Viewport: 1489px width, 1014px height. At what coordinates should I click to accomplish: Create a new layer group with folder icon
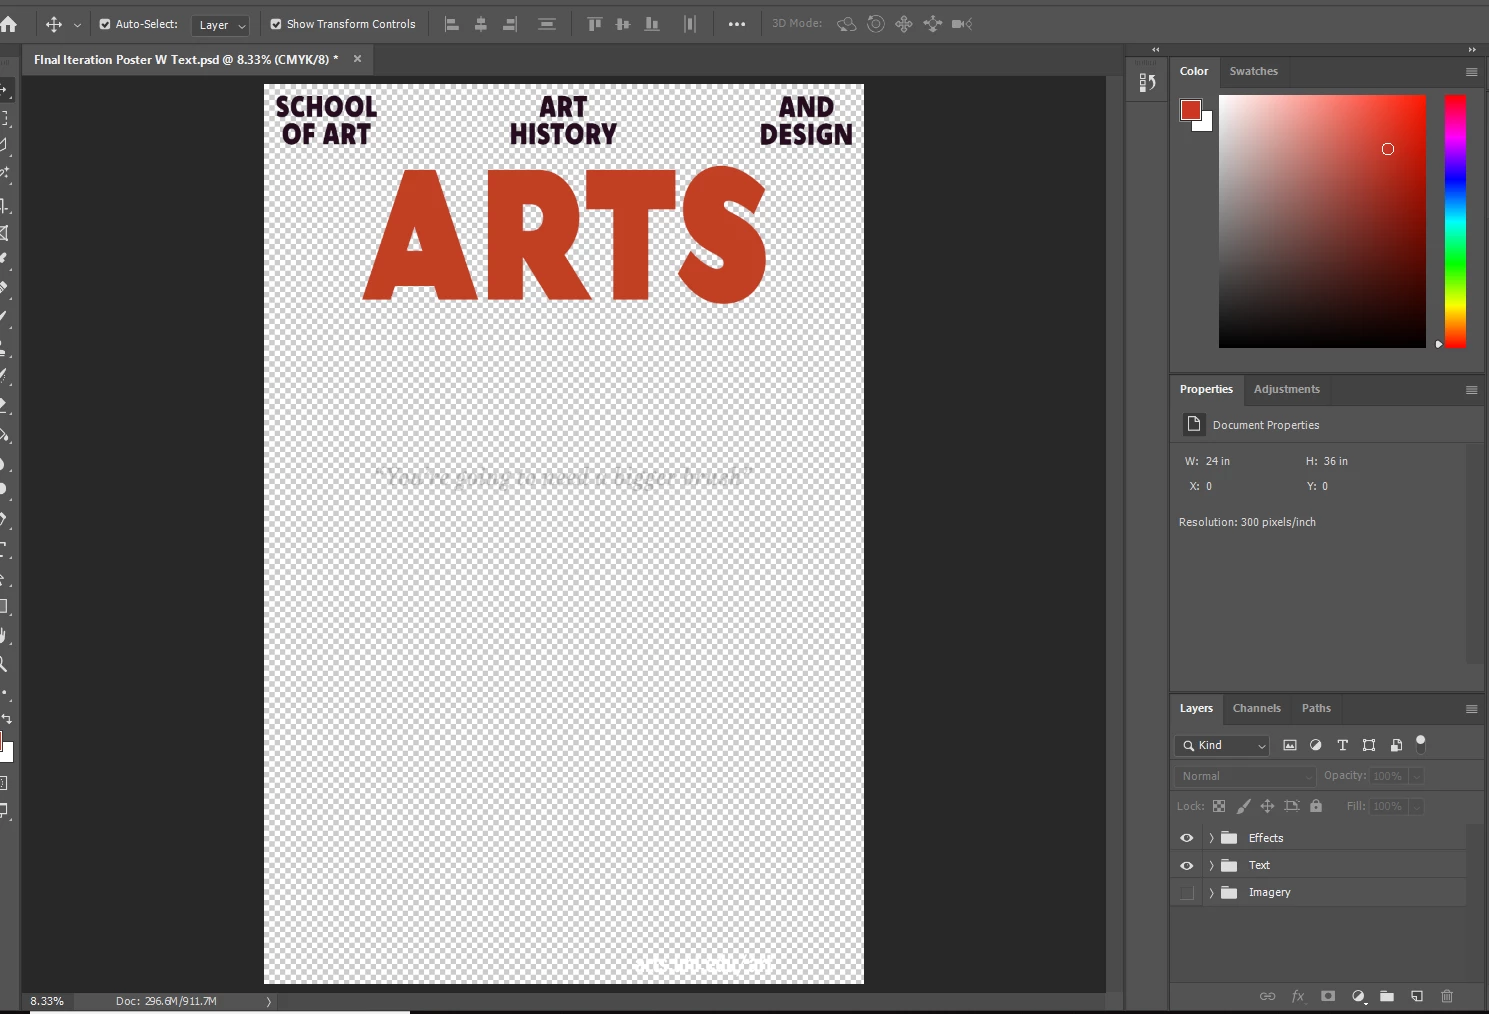pos(1387,996)
